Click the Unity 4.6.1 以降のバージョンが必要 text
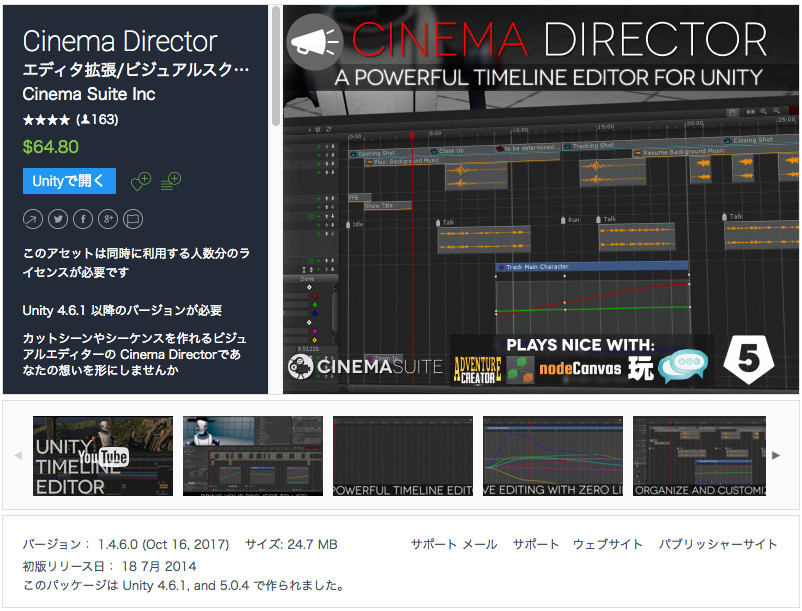This screenshot has width=802, height=611. (x=122, y=310)
